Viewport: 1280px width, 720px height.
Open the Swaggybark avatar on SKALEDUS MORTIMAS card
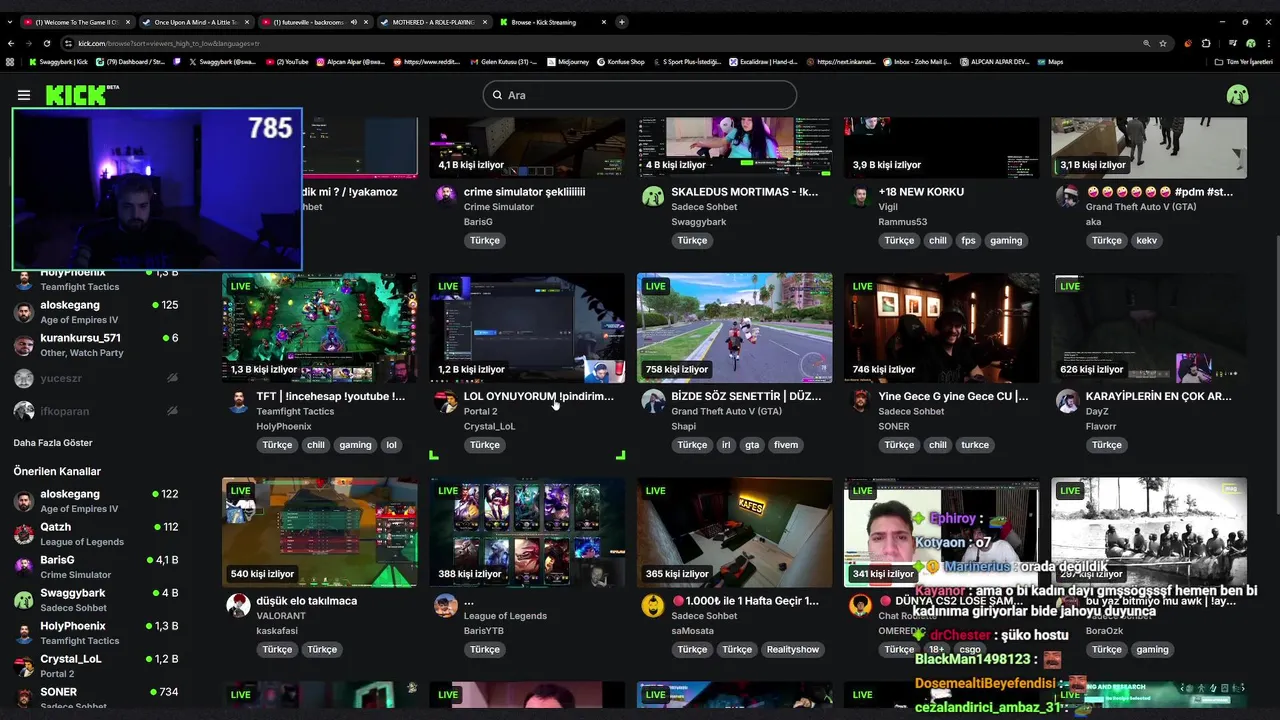[653, 196]
